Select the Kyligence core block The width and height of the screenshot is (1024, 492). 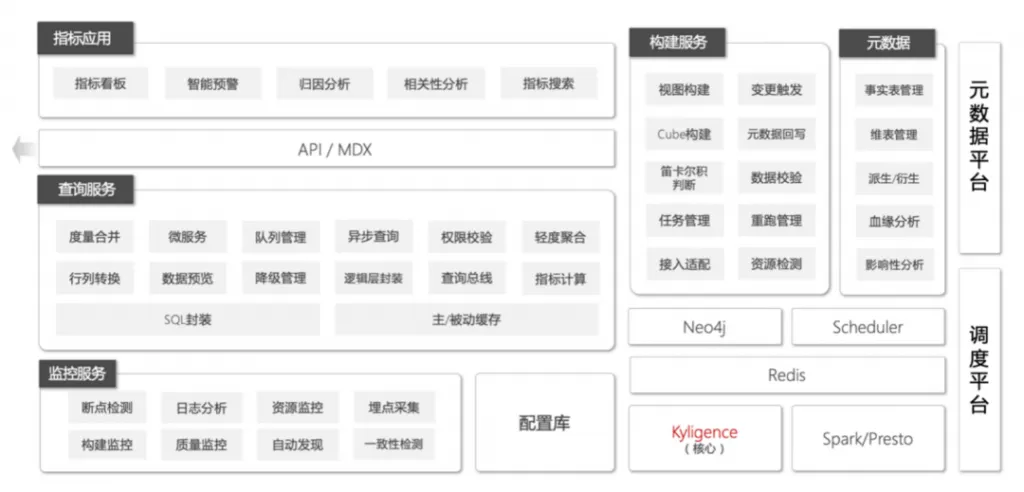tap(704, 438)
